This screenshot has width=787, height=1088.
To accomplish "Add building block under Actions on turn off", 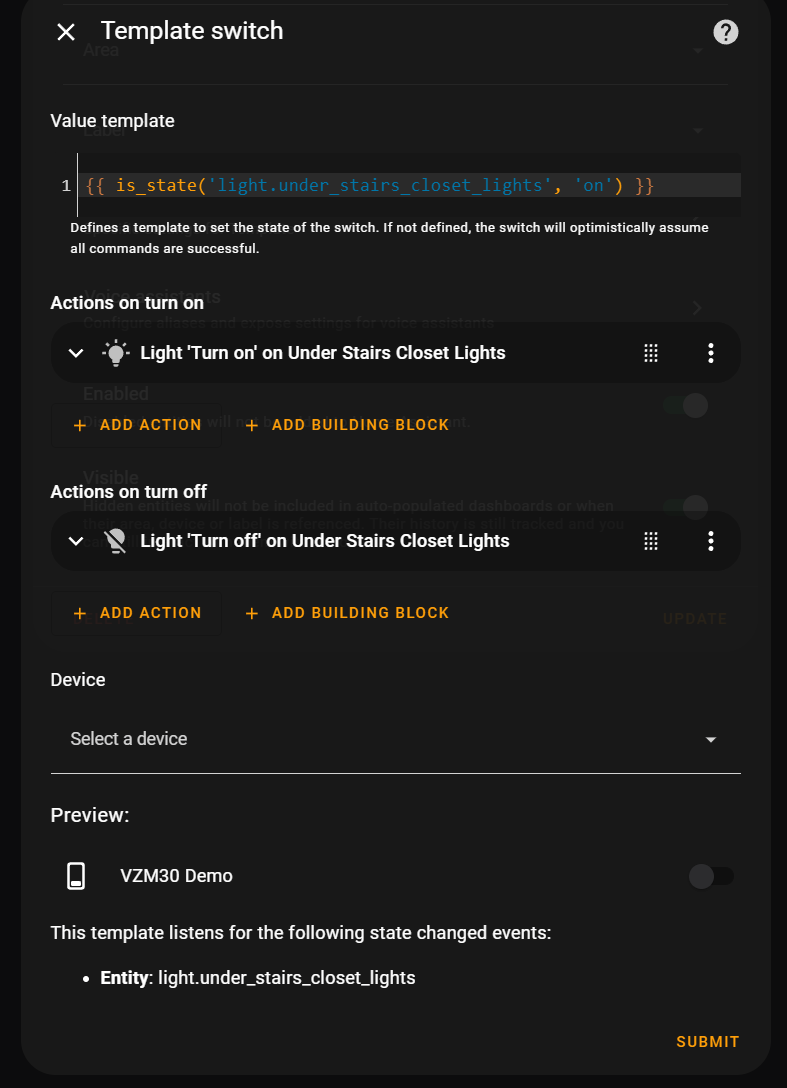I will point(347,613).
